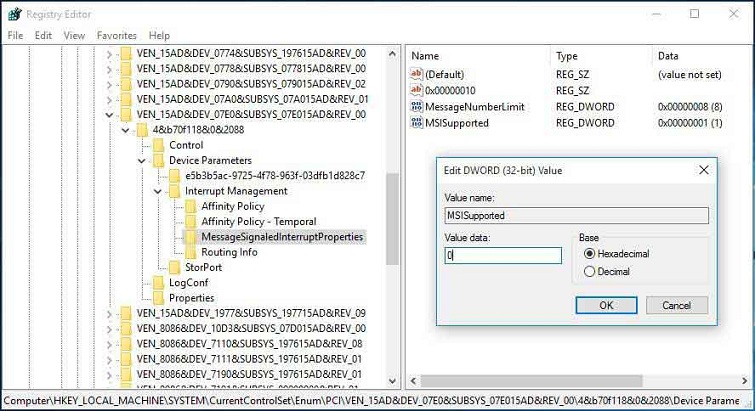Expand the VEN_8086&DEV_7110 key
The image size is (755, 411).
(x=109, y=345)
